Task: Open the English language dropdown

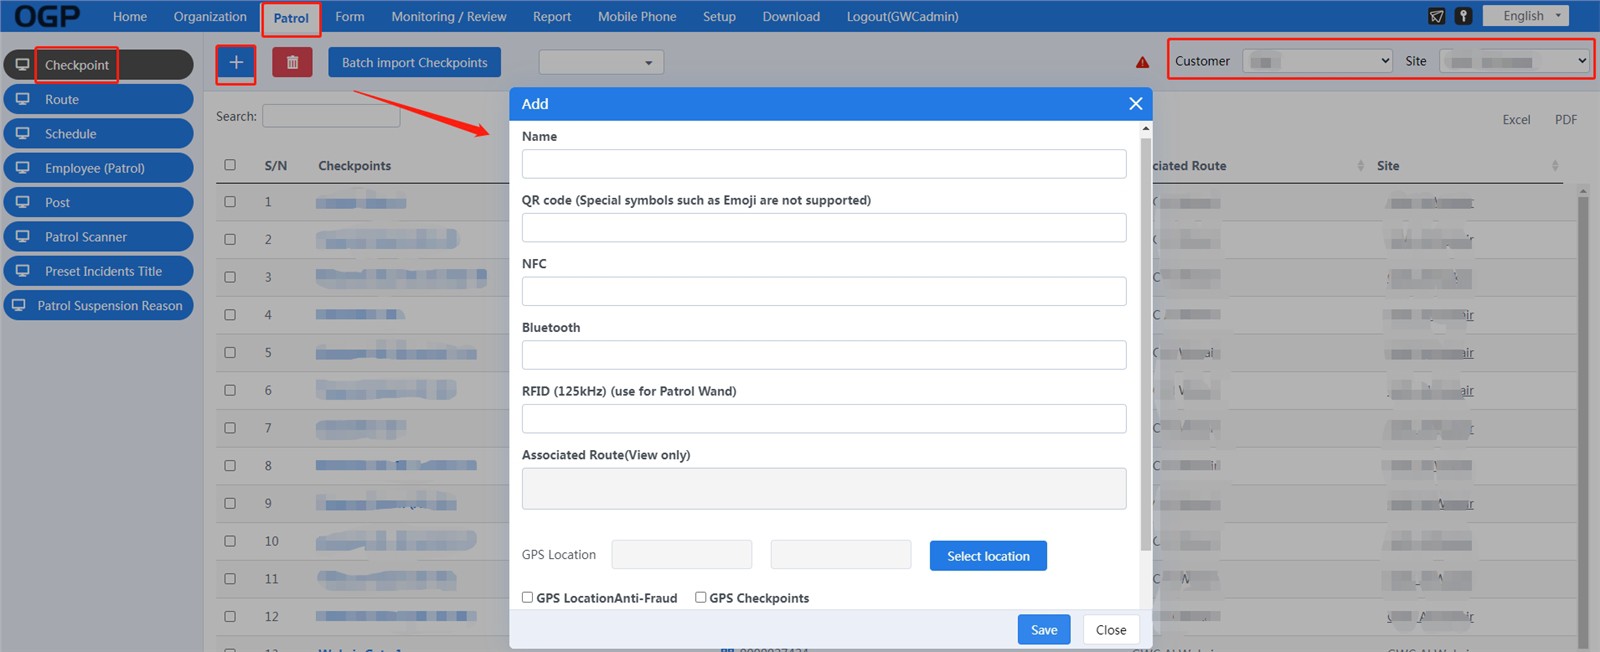Action: pyautogui.click(x=1525, y=16)
